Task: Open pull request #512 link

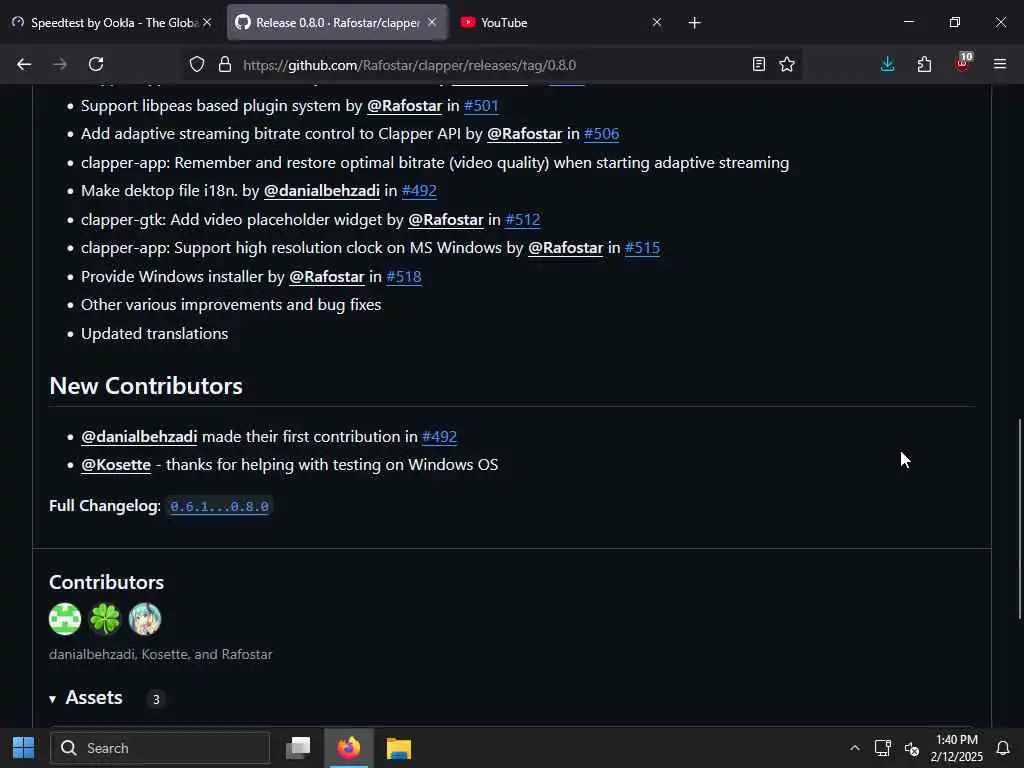Action: pyautogui.click(x=522, y=219)
